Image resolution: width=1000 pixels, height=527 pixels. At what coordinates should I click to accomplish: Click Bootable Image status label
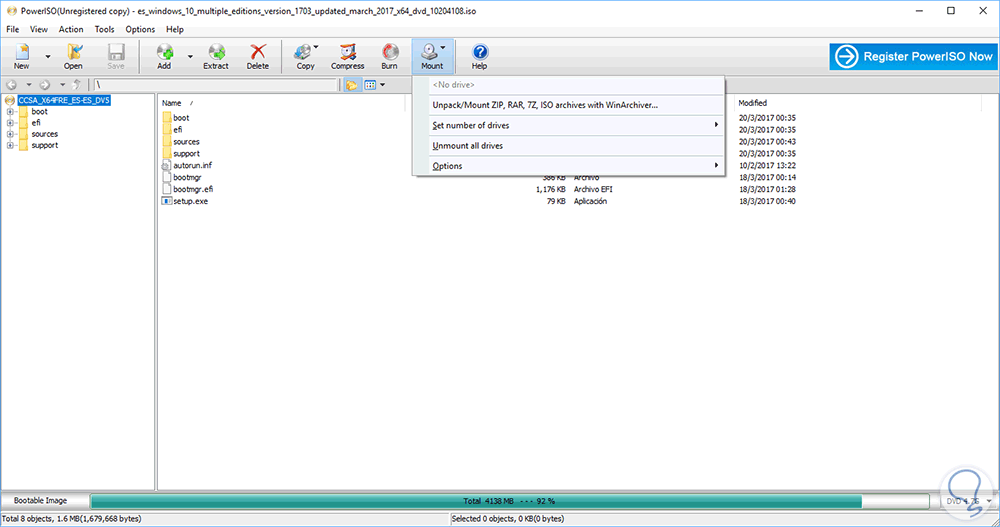tap(40, 501)
